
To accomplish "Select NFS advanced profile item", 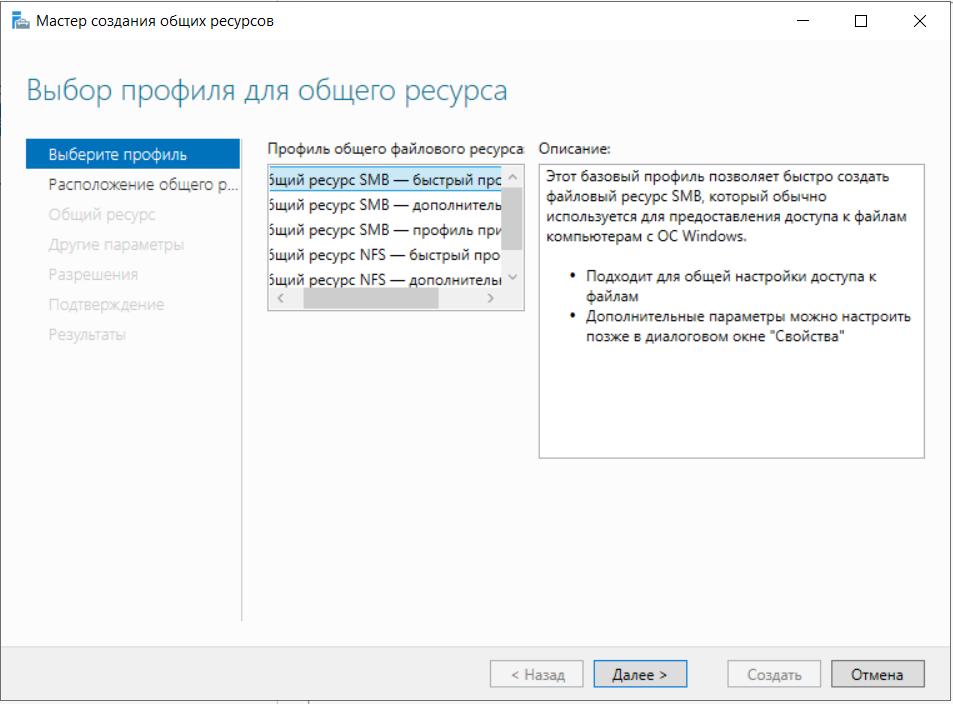I will pos(385,279).
